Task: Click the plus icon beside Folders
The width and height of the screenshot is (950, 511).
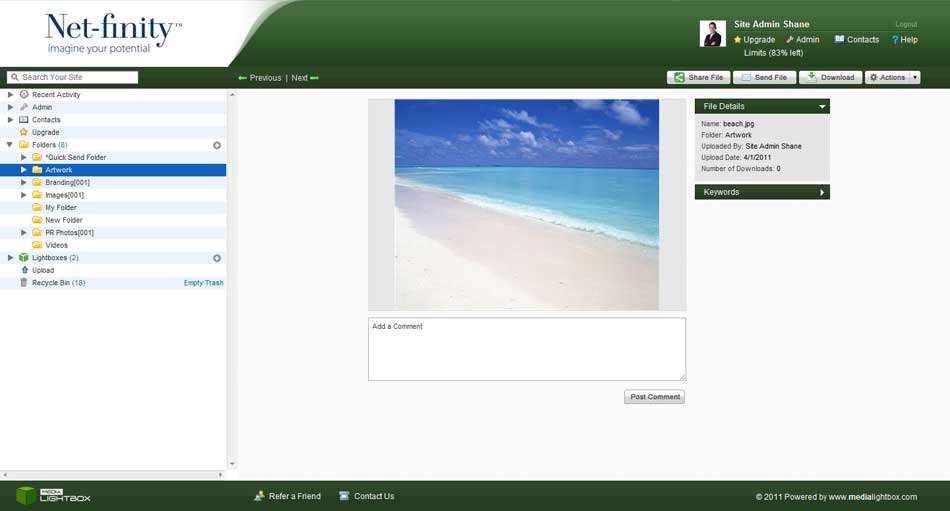Action: 217,145
